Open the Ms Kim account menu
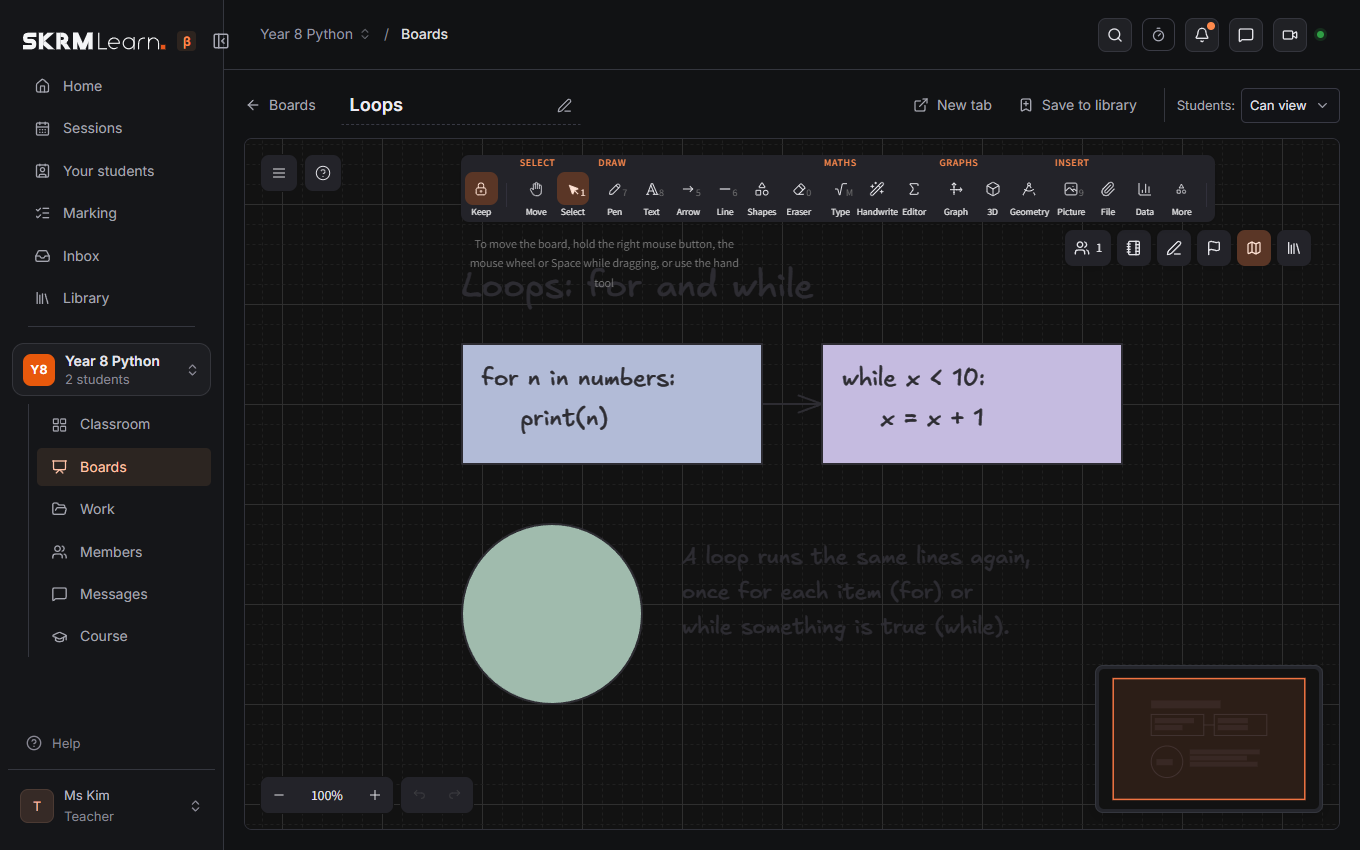The height and width of the screenshot is (850, 1360). point(111,806)
